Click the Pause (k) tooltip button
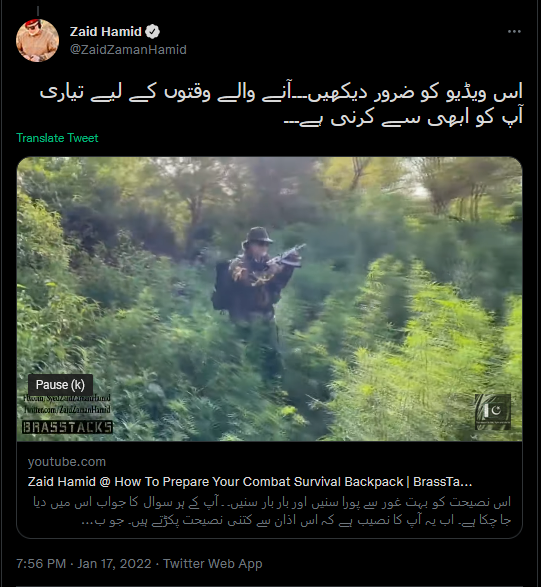Screen dimensions: 541x587 click(x=60, y=384)
